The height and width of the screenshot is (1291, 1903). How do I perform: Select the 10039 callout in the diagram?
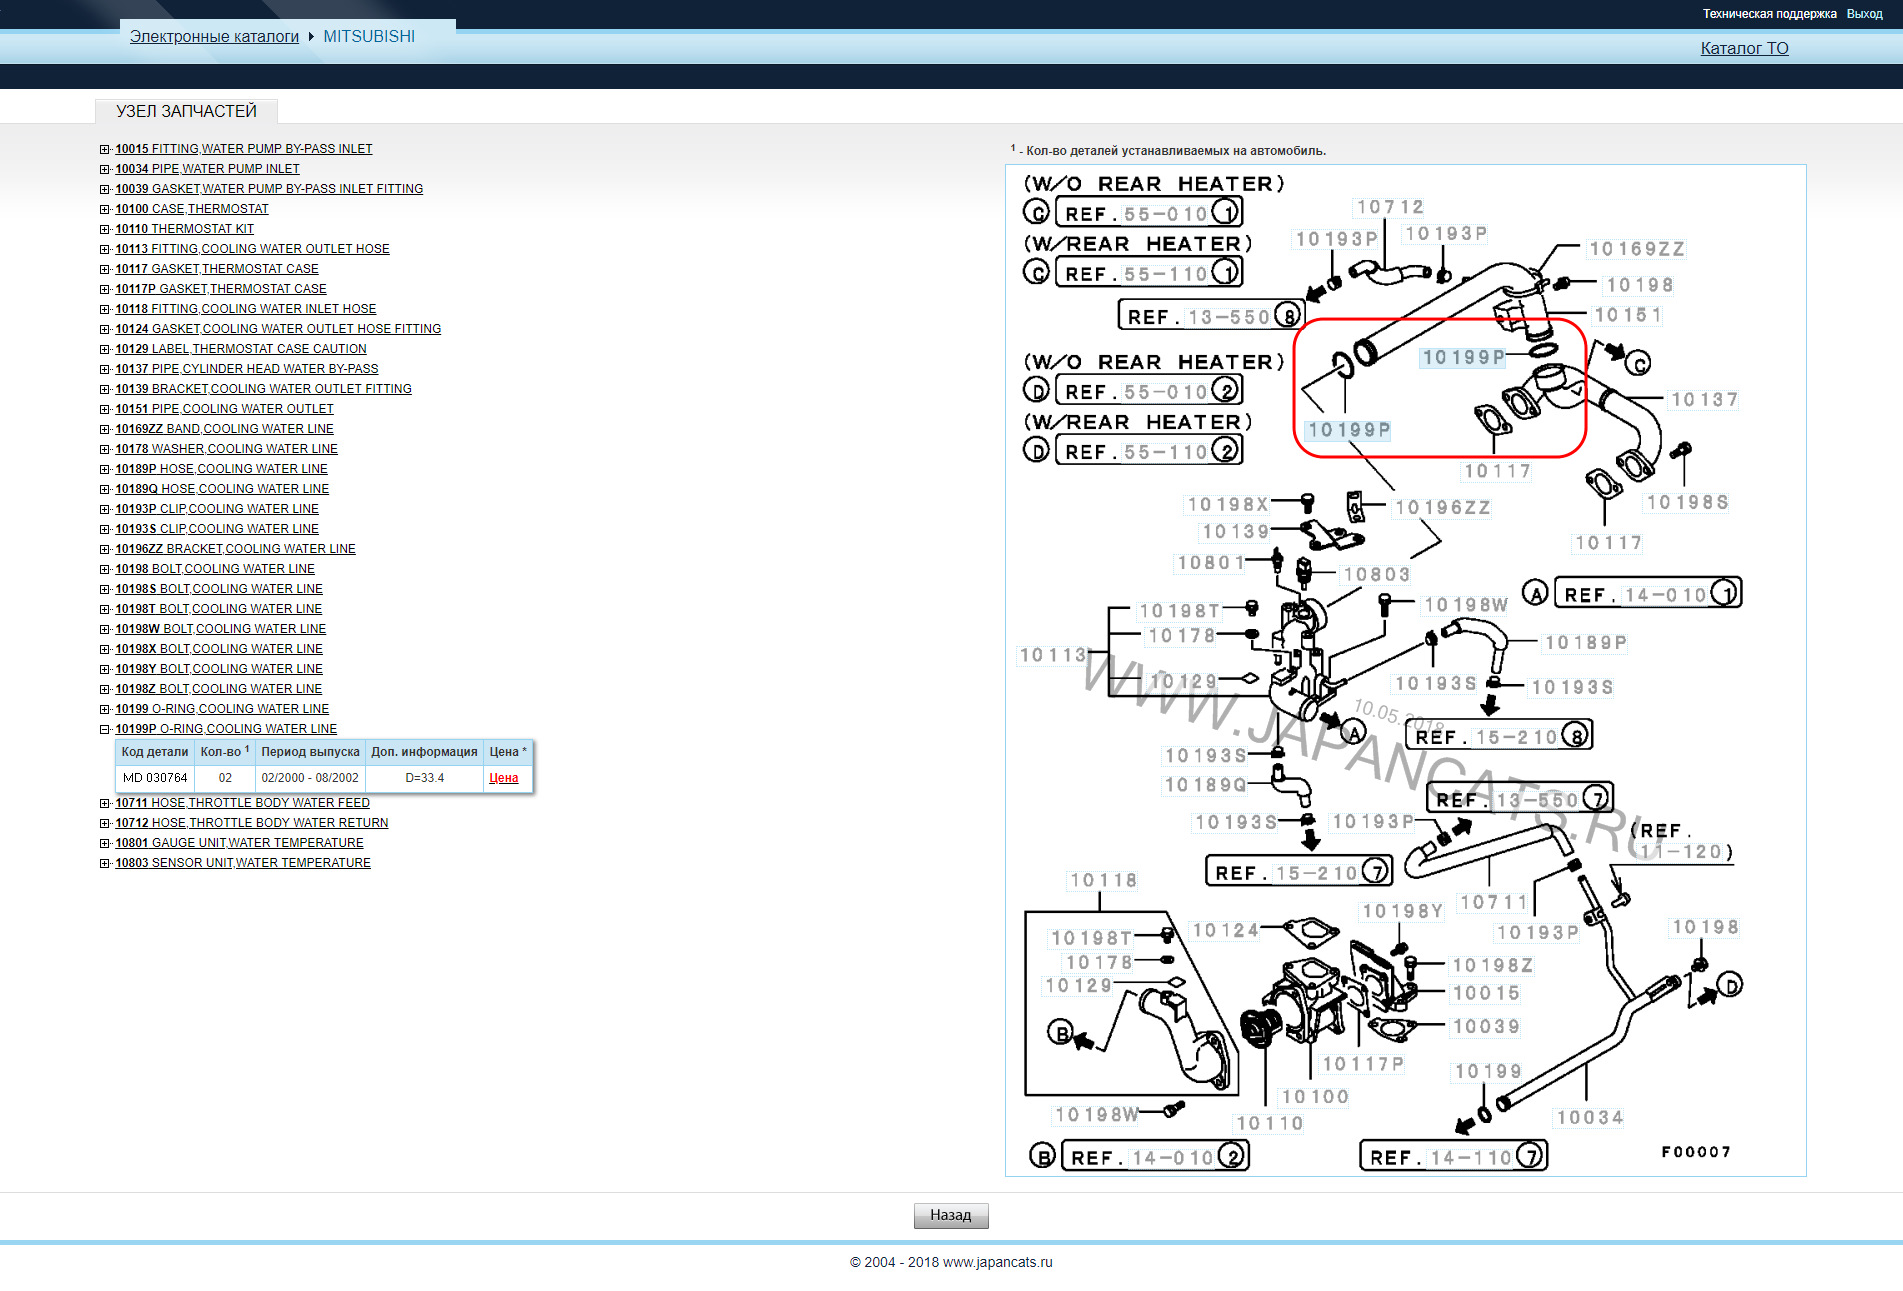[1486, 1027]
